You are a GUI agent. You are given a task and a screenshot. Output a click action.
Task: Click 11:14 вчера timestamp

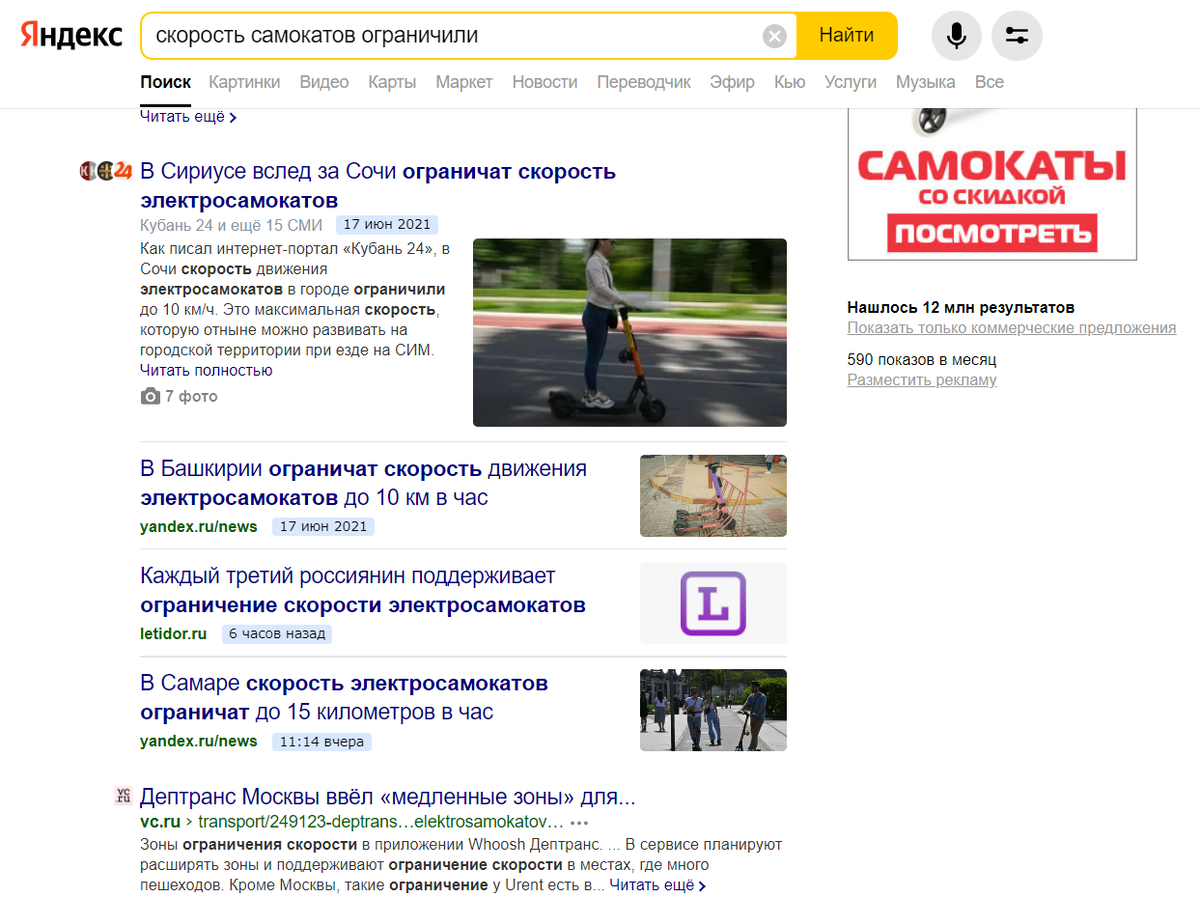pyautogui.click(x=322, y=742)
